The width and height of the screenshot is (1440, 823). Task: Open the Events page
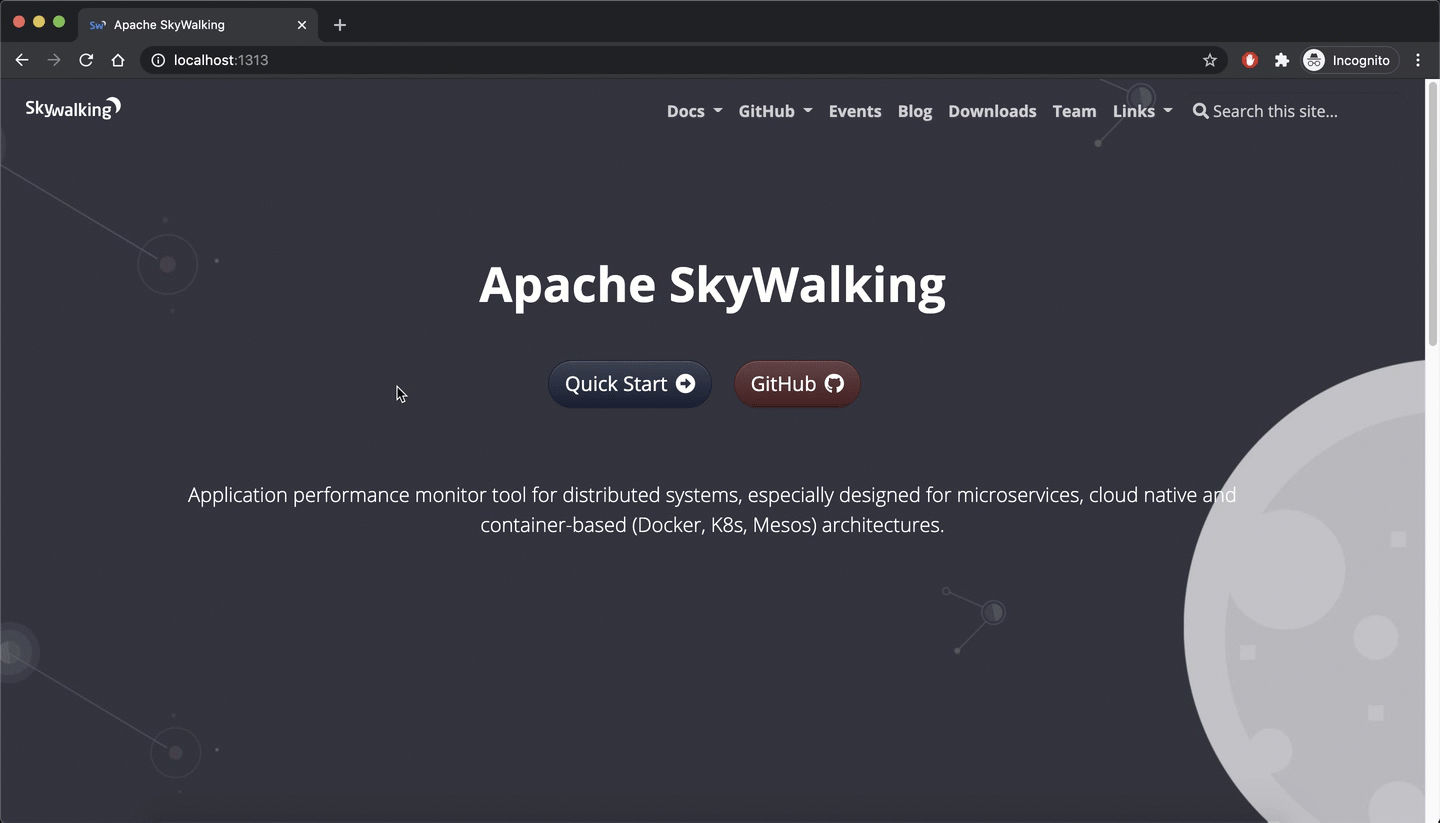(855, 111)
